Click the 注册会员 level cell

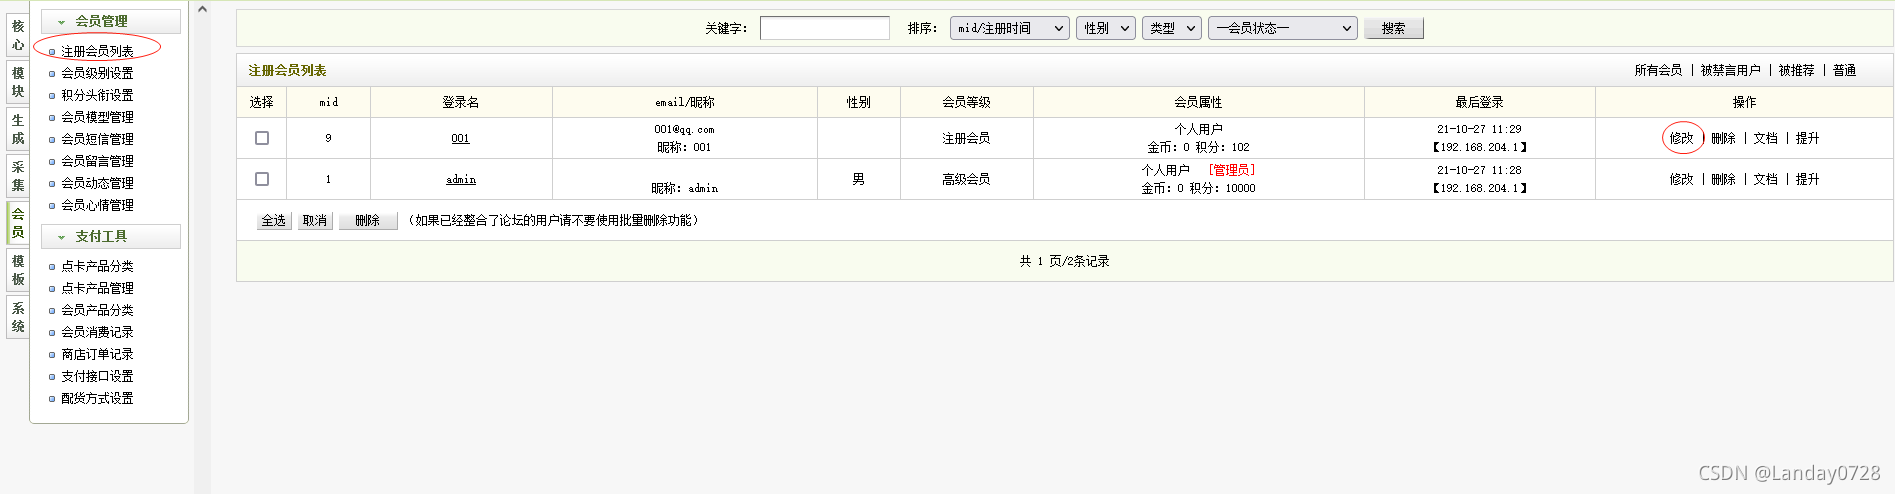(x=966, y=138)
